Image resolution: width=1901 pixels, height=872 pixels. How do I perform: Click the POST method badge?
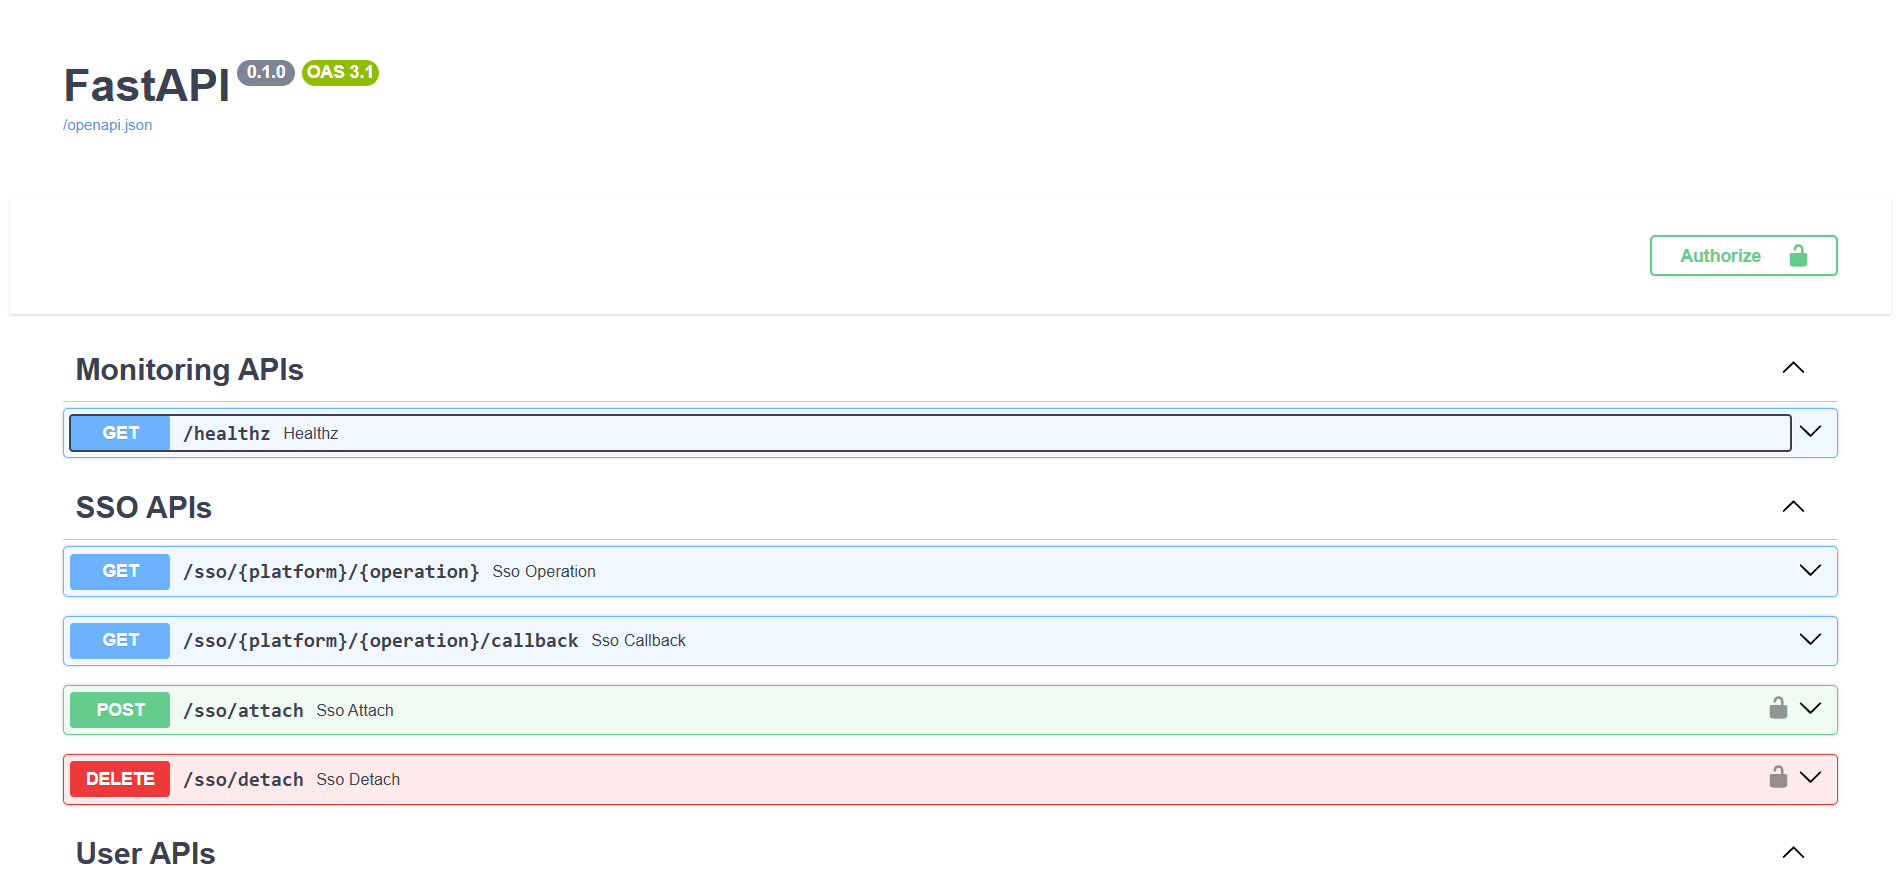tap(120, 710)
